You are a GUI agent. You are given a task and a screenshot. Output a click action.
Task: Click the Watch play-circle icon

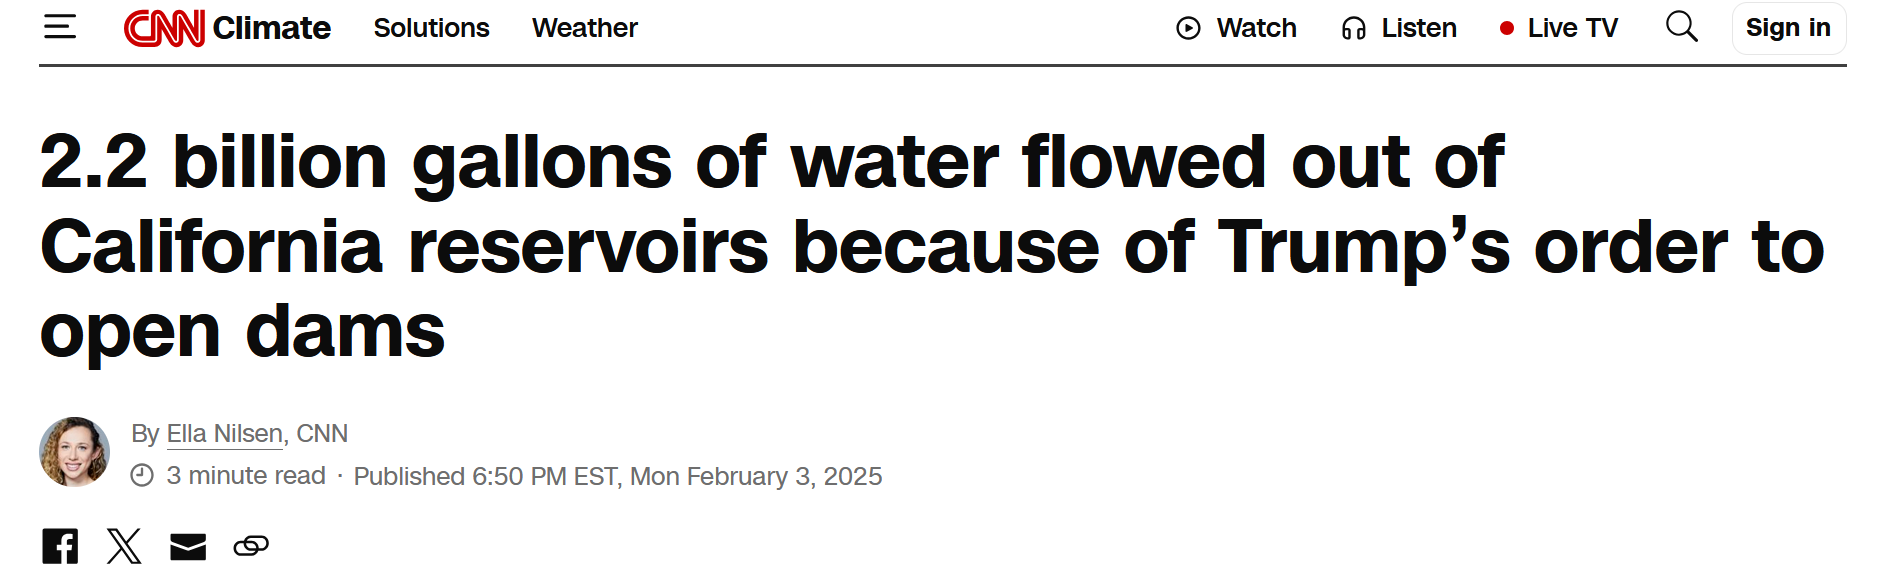(x=1188, y=28)
